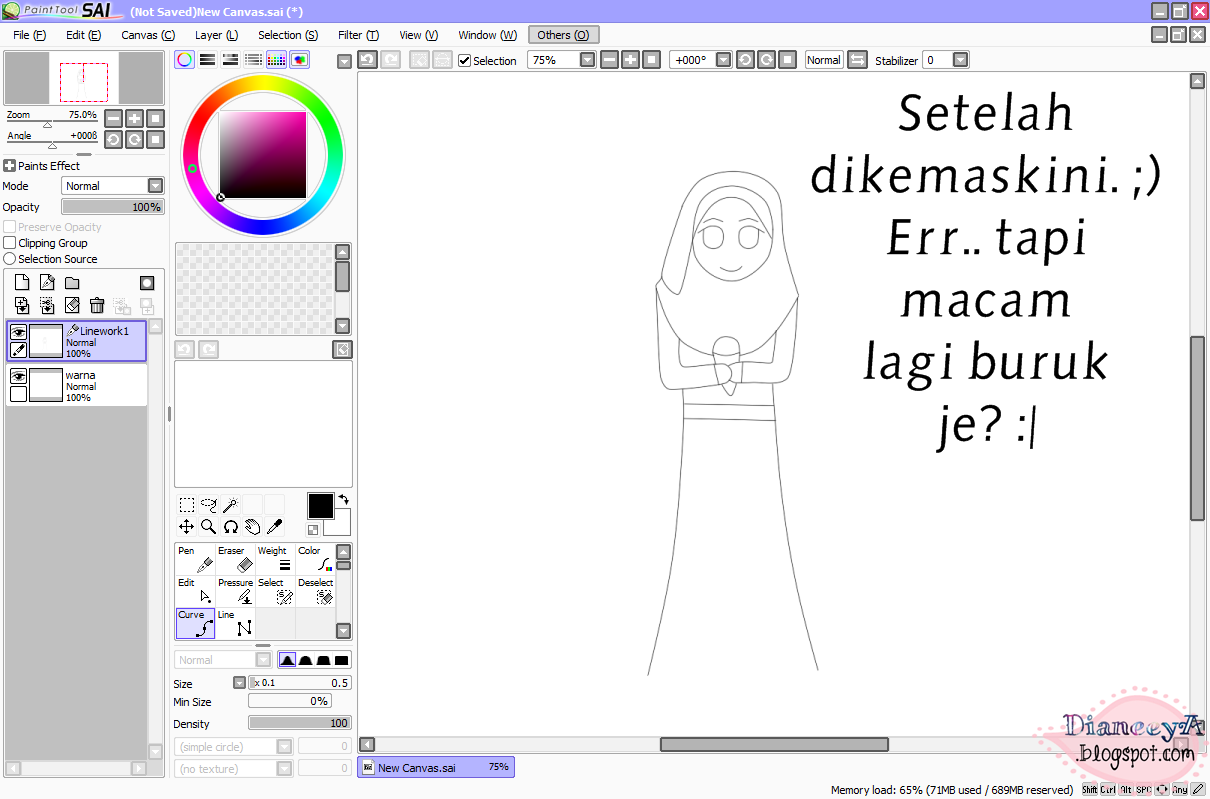The image size is (1210, 799).
Task: Open the layer Mode dropdown
Action: [x=155, y=186]
